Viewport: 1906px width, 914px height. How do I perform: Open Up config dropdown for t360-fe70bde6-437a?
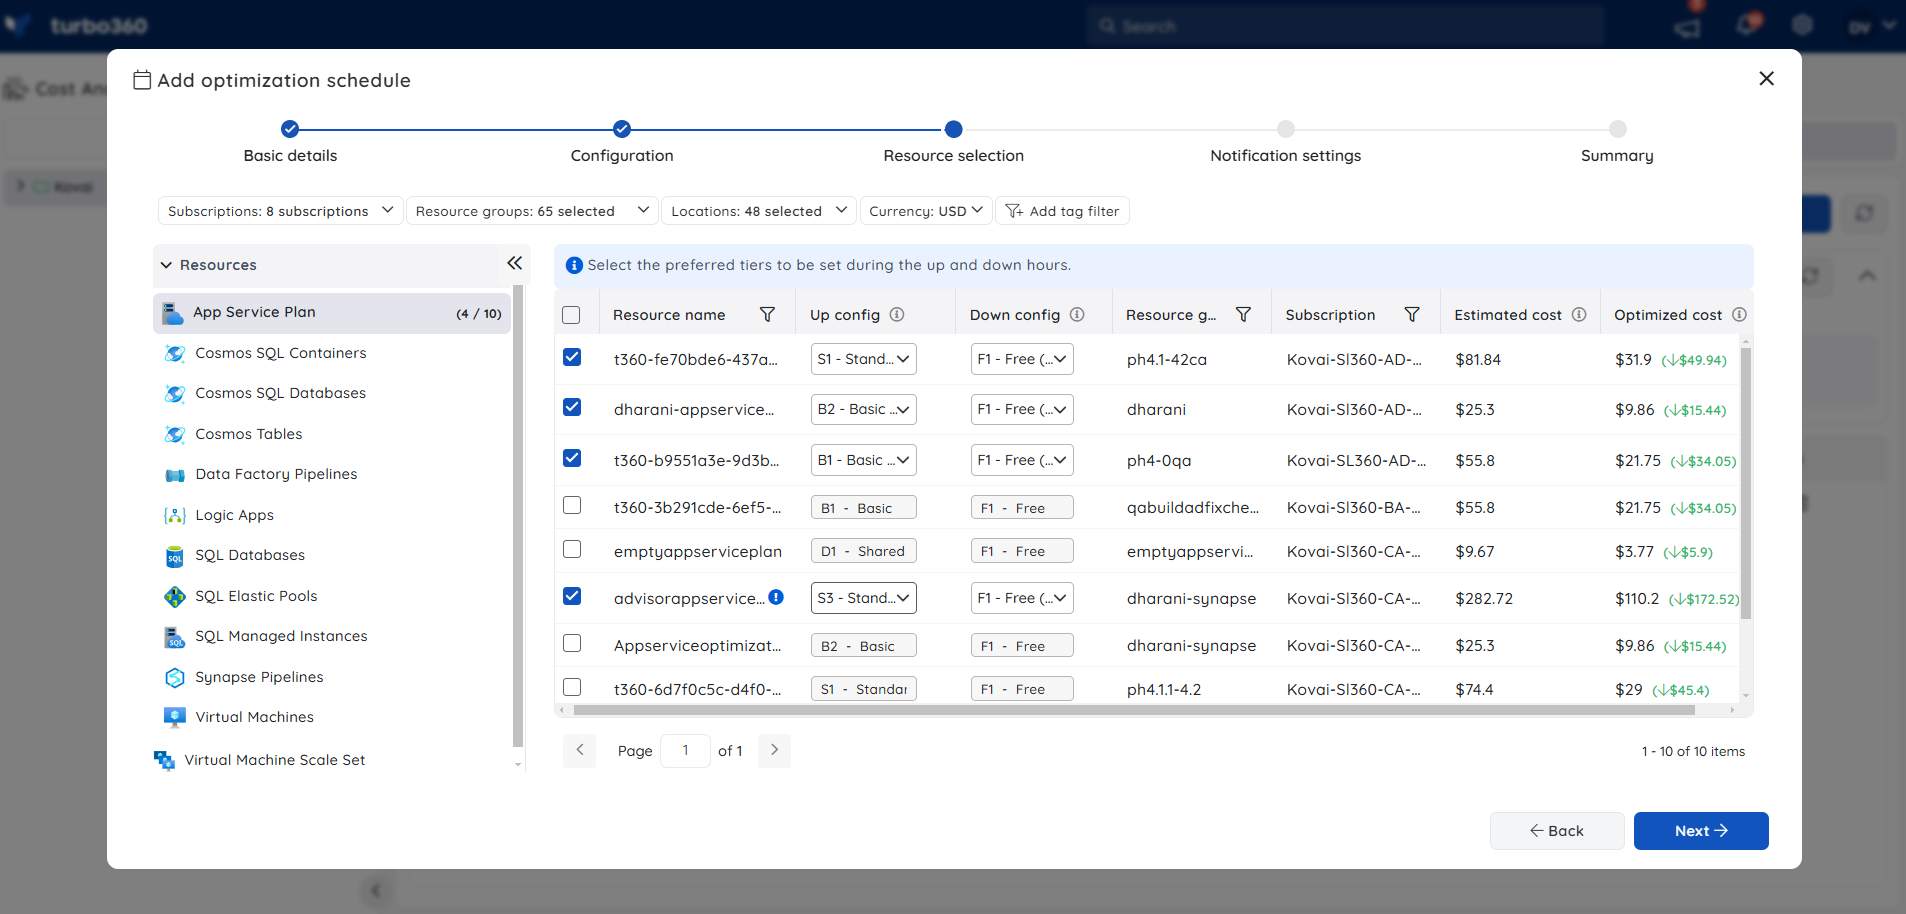[x=864, y=359]
